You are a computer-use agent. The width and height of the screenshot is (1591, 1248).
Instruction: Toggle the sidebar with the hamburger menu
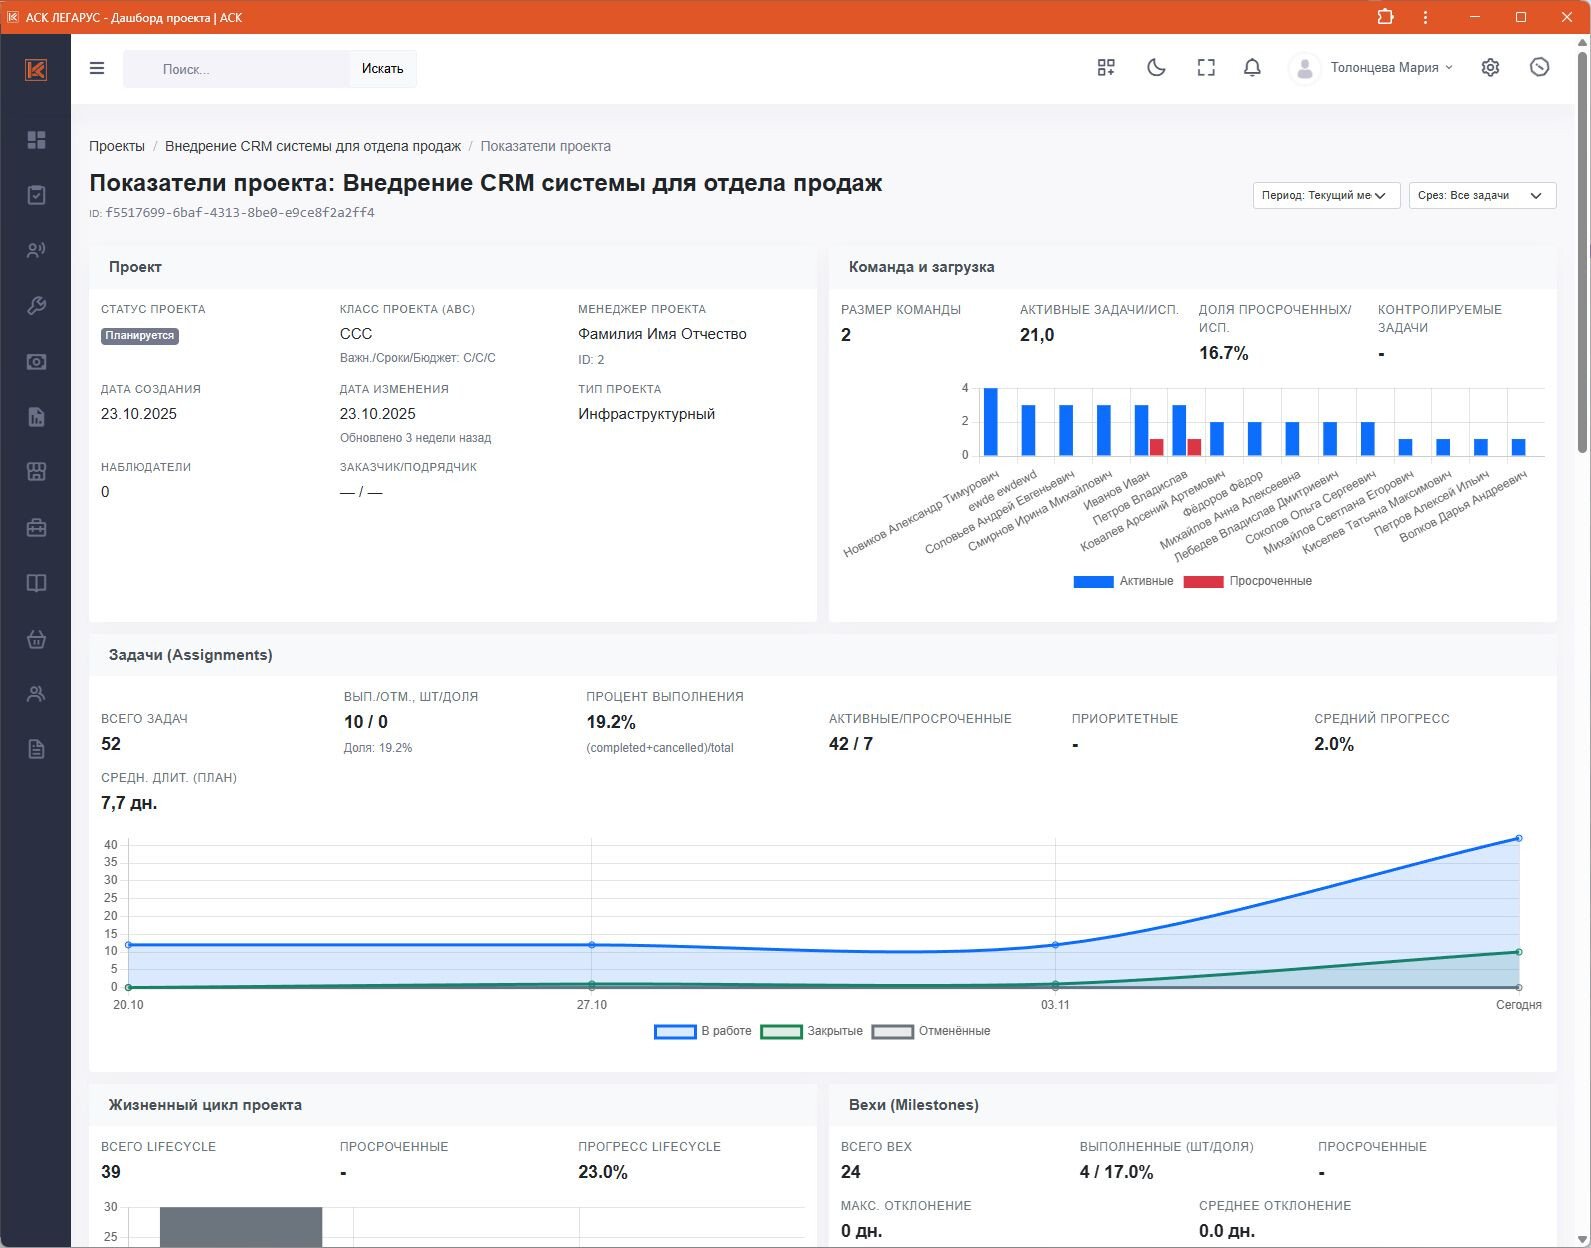[97, 68]
